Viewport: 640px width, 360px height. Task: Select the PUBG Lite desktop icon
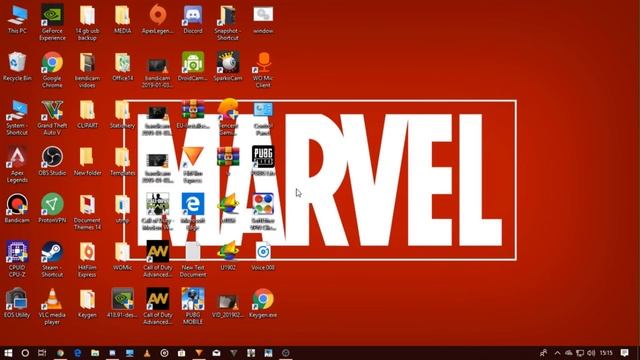(x=263, y=161)
